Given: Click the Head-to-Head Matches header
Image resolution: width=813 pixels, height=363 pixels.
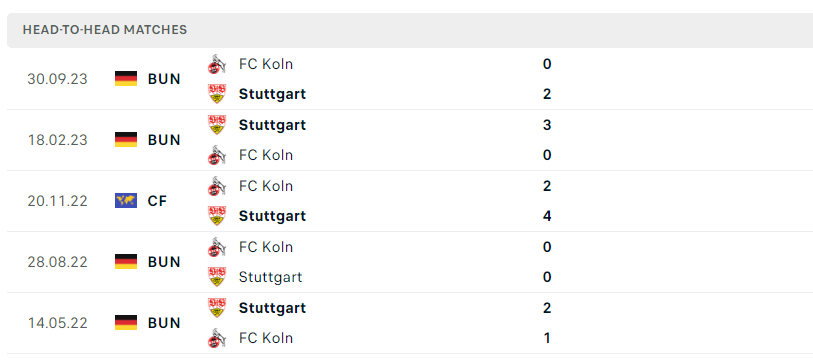Looking at the screenshot, I should click(105, 30).
